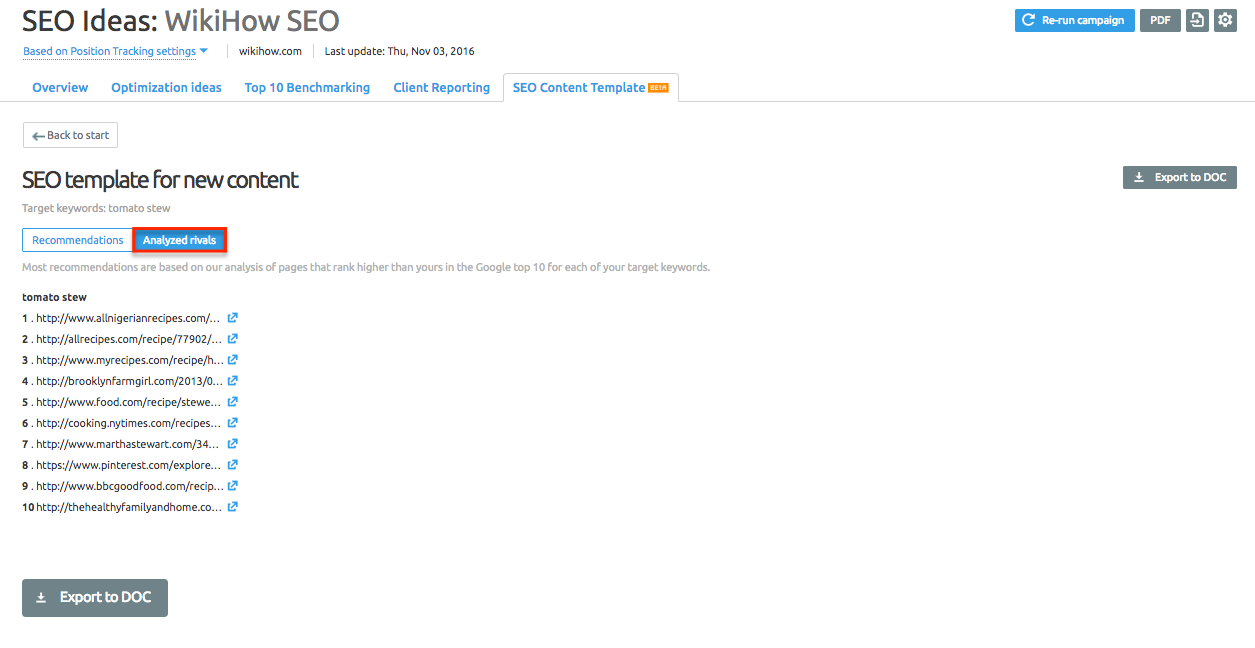Open external link icon for food.com
The height and width of the screenshot is (648, 1255).
click(x=232, y=402)
